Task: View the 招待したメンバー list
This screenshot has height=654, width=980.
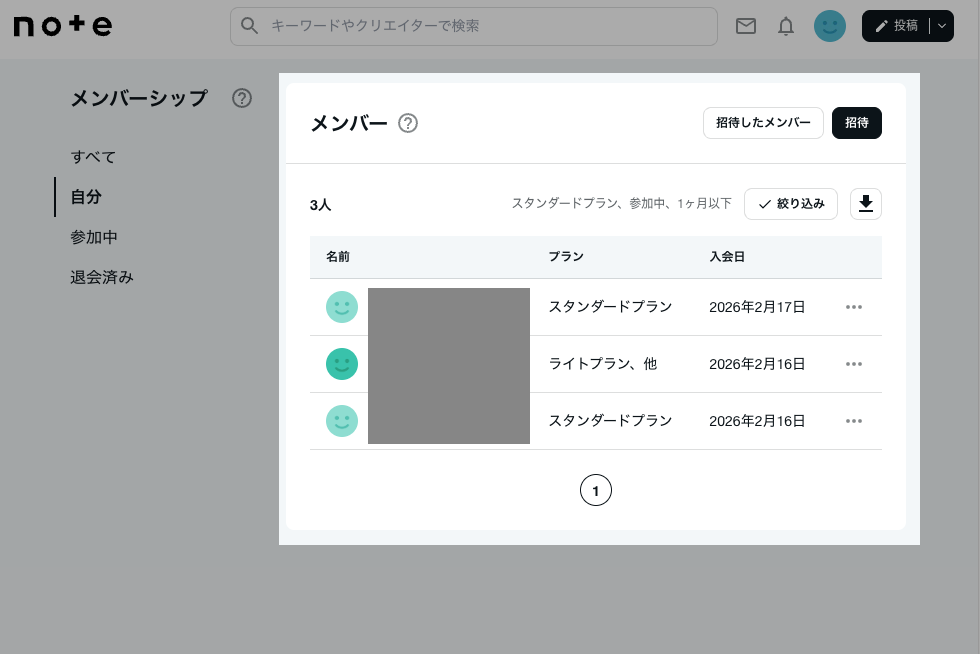Action: [x=763, y=123]
